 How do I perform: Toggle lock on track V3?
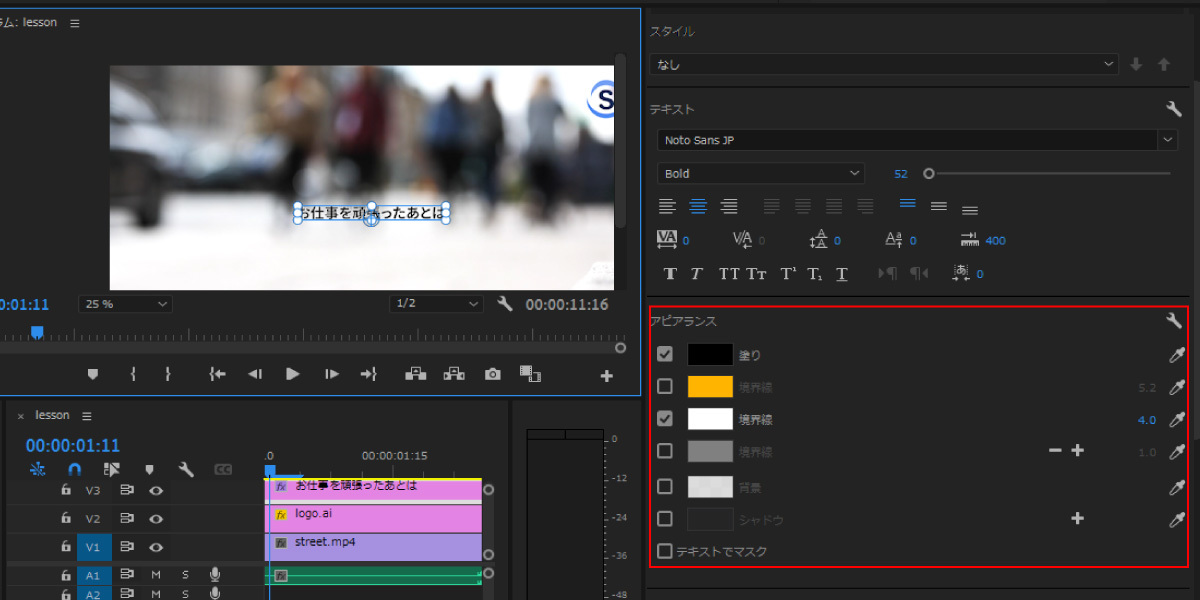coord(66,490)
